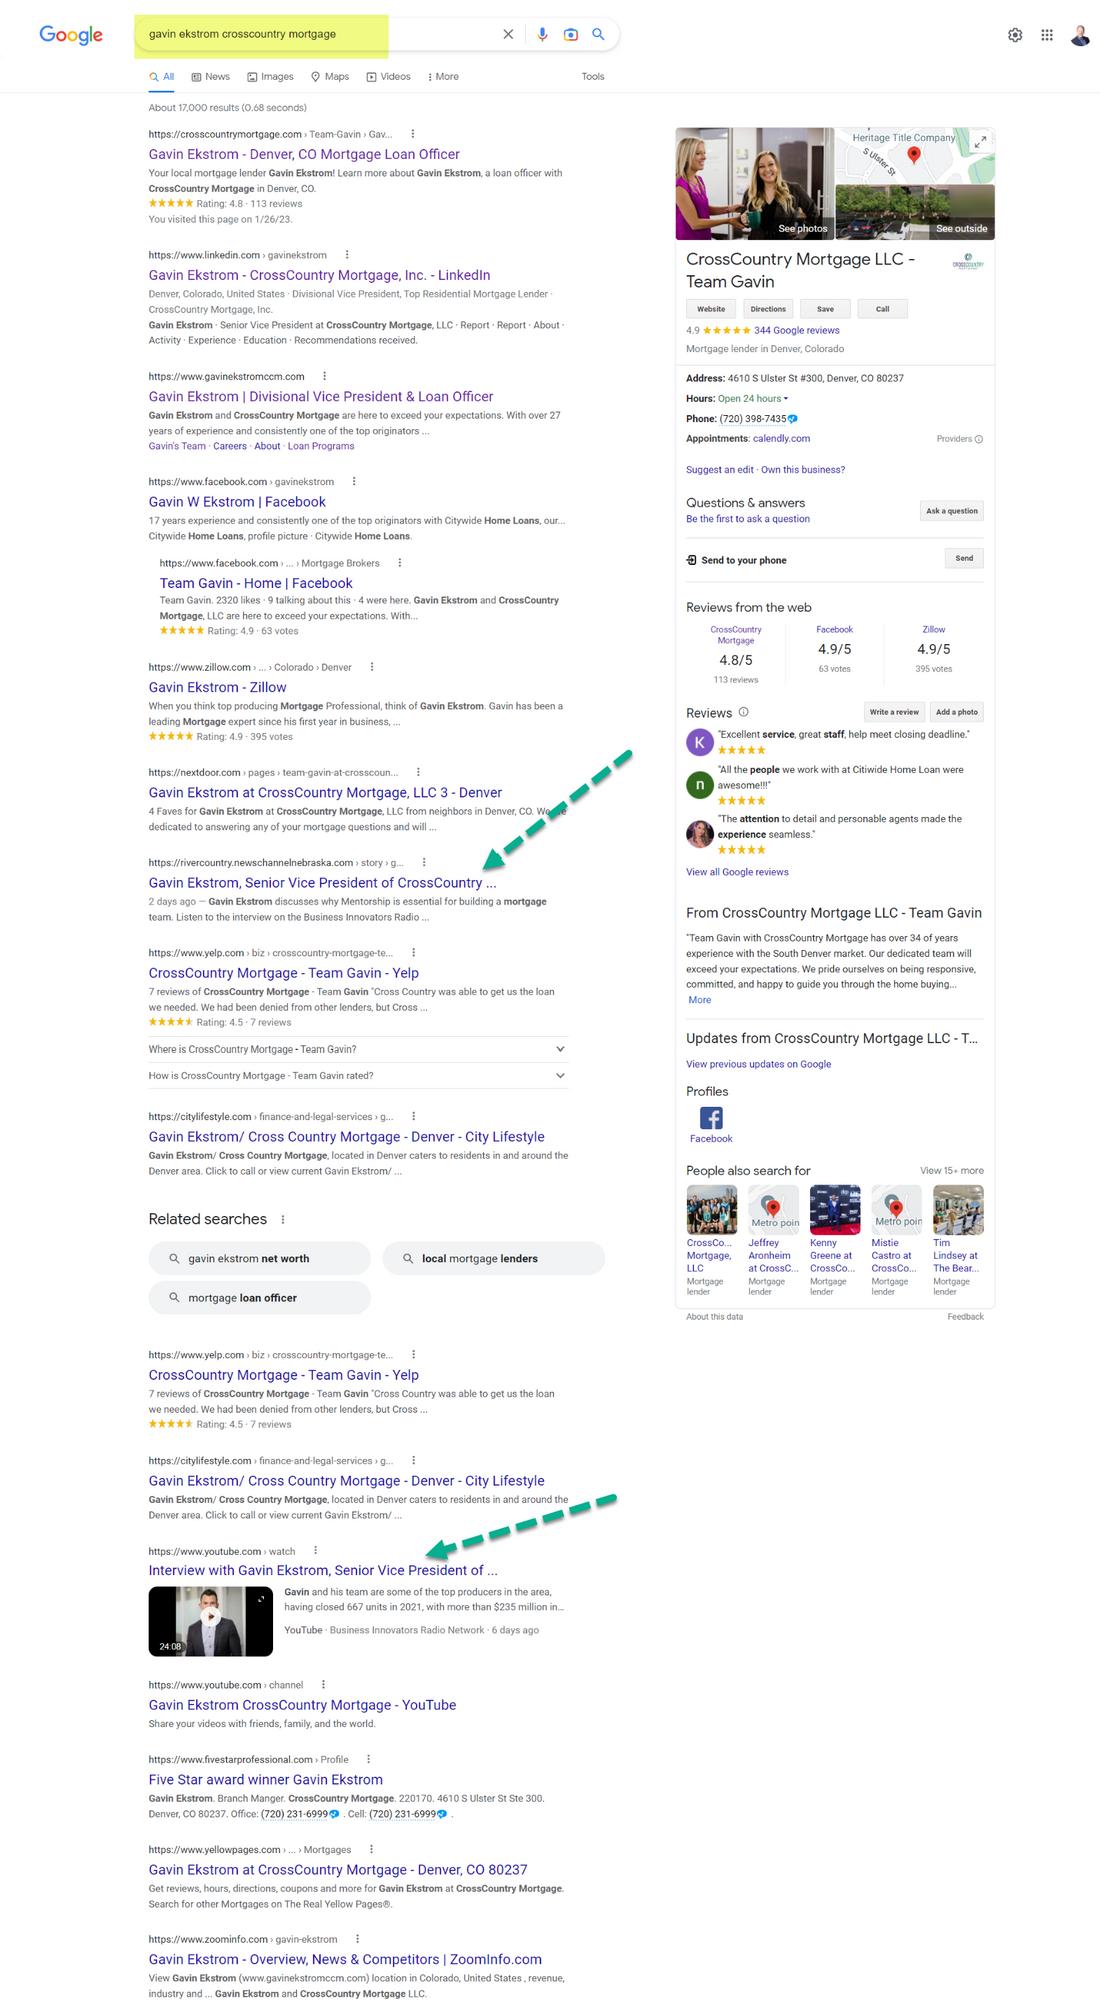This screenshot has height=2012, width=1100.
Task: Open three-dot menu for crosscountrymortgage.com result
Action: [413, 134]
